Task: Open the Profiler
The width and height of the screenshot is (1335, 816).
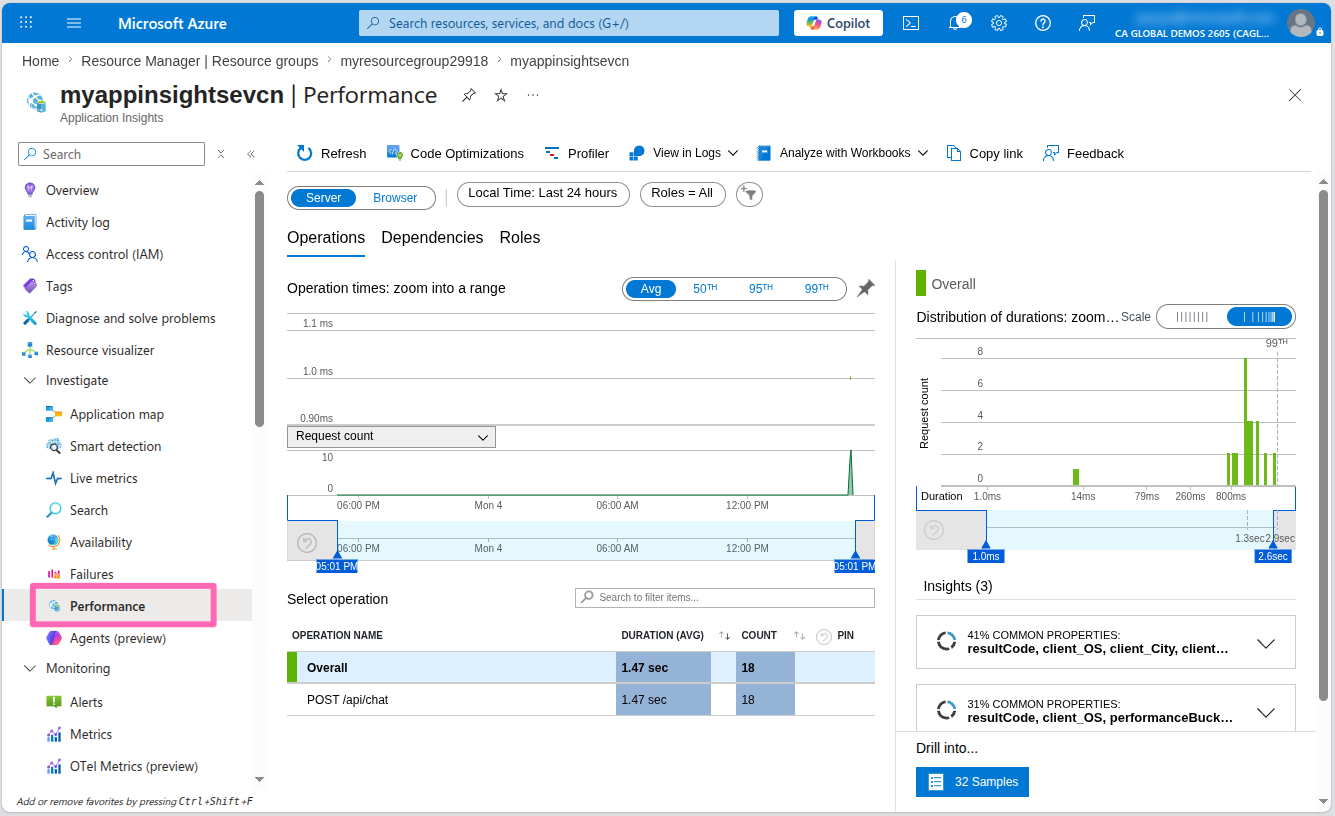Action: coord(577,153)
